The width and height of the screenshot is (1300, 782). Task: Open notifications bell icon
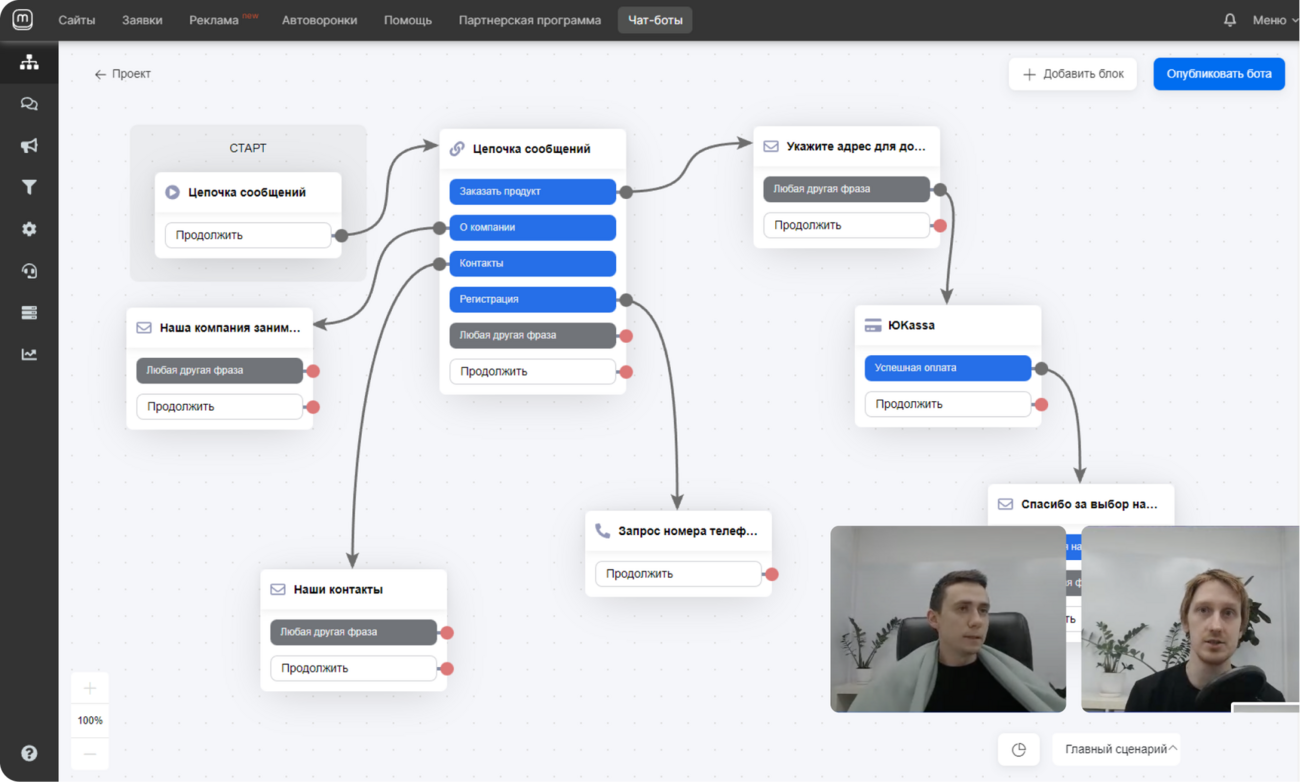click(1230, 20)
